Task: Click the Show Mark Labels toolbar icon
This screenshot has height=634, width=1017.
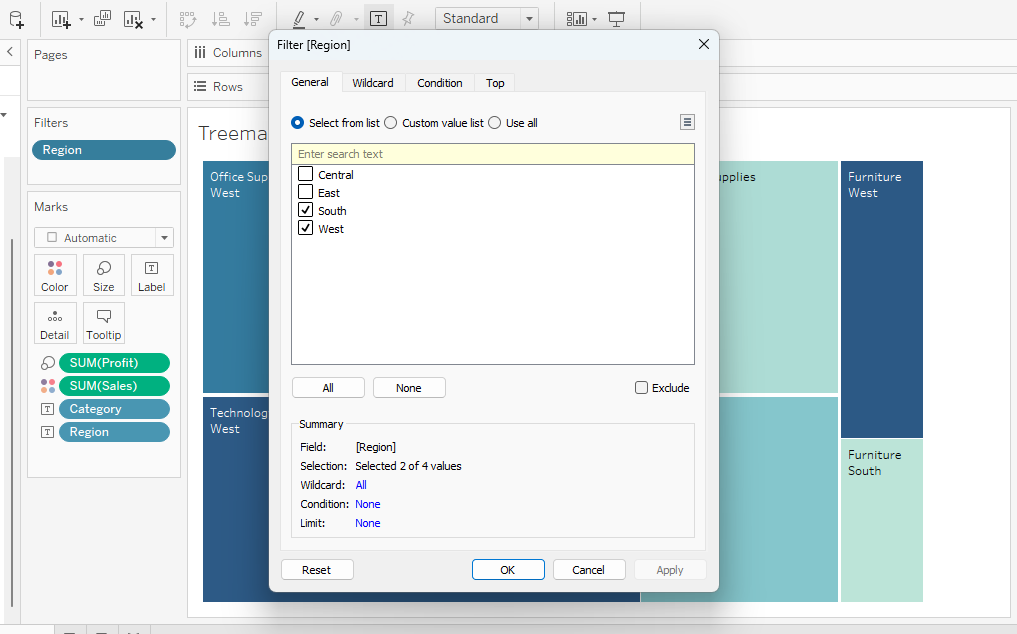Action: (378, 17)
